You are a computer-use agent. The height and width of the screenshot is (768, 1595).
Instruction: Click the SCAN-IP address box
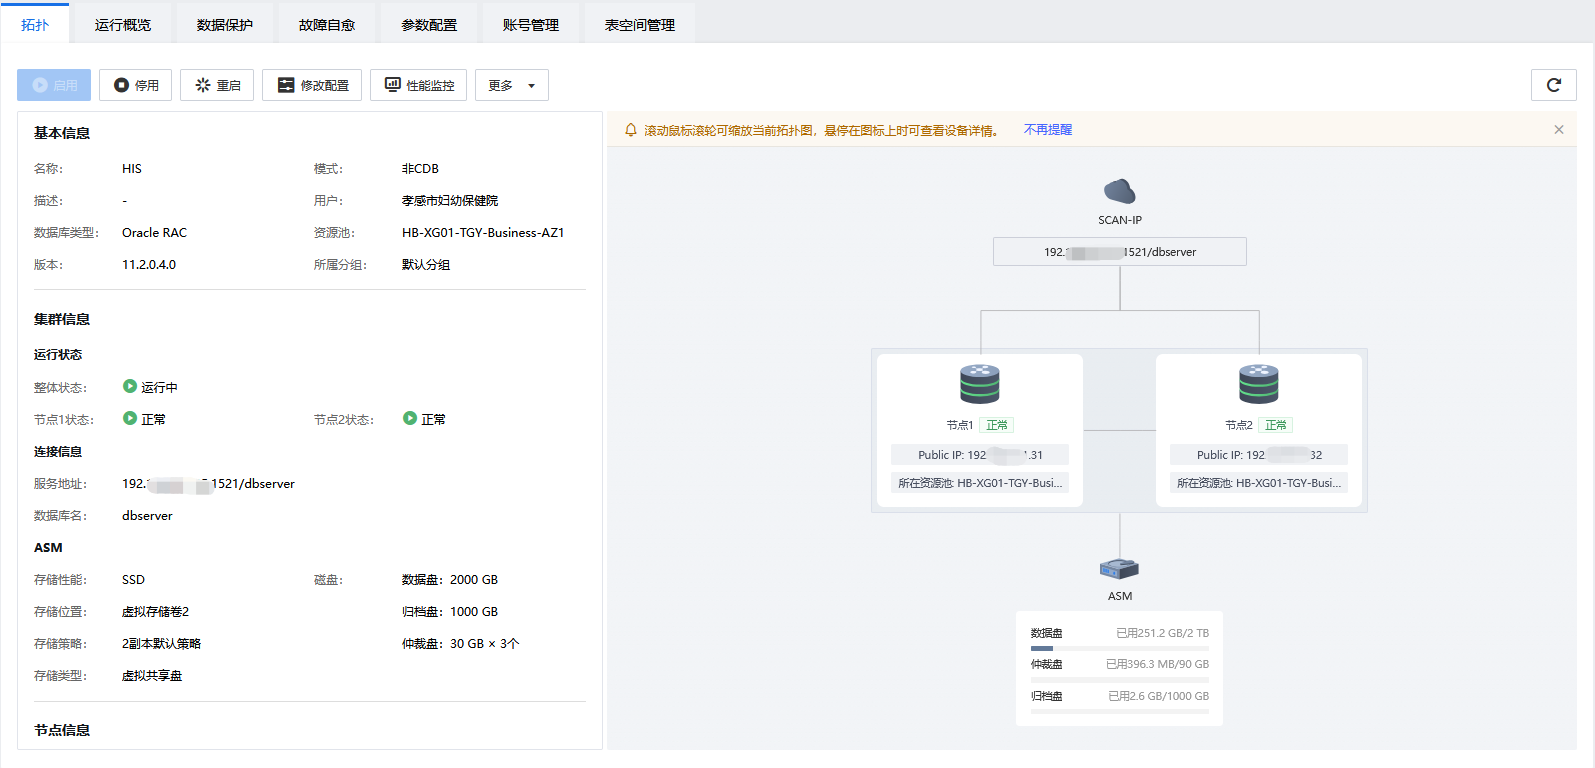click(x=1119, y=252)
